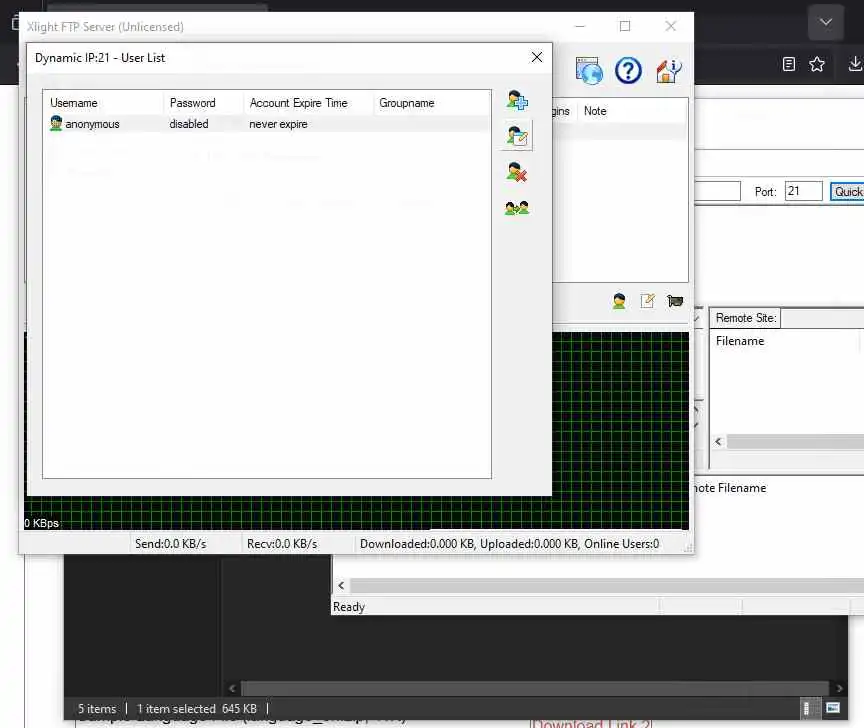Click the Download Link 2 link

(591, 723)
